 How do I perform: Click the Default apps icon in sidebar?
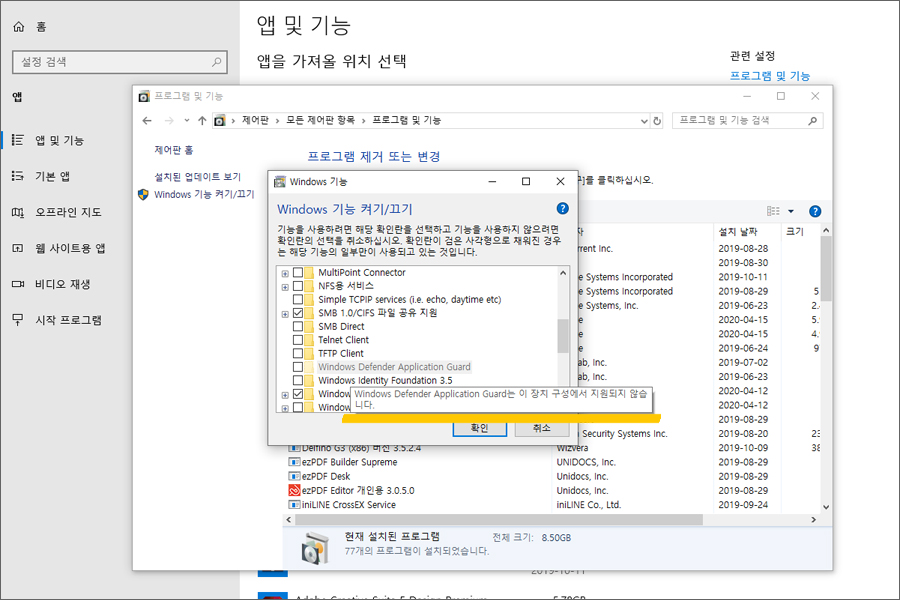click(x=18, y=176)
